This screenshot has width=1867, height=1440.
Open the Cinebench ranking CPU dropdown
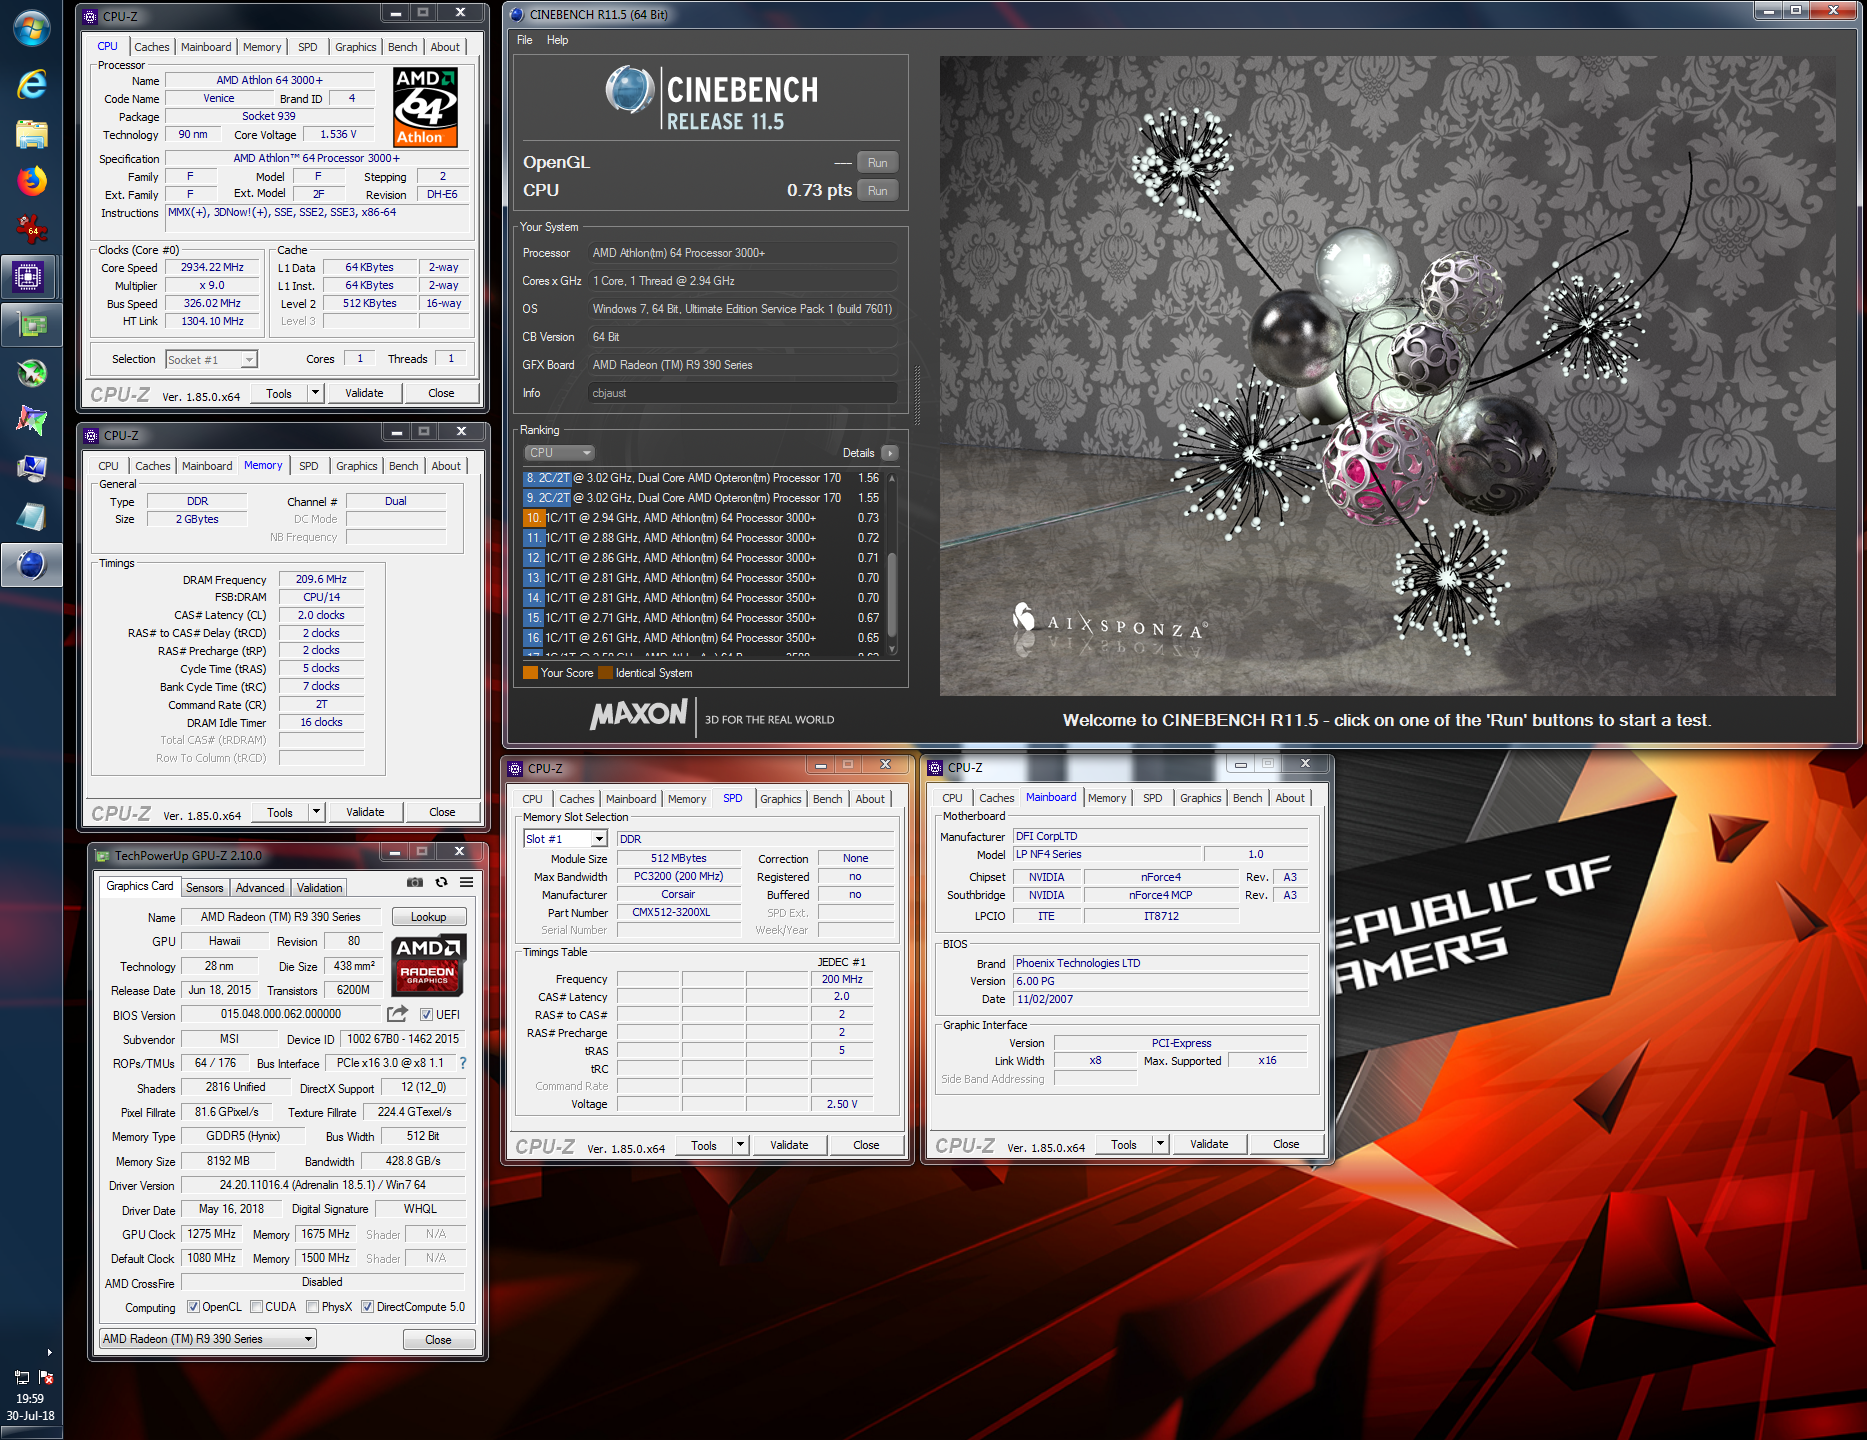(560, 453)
